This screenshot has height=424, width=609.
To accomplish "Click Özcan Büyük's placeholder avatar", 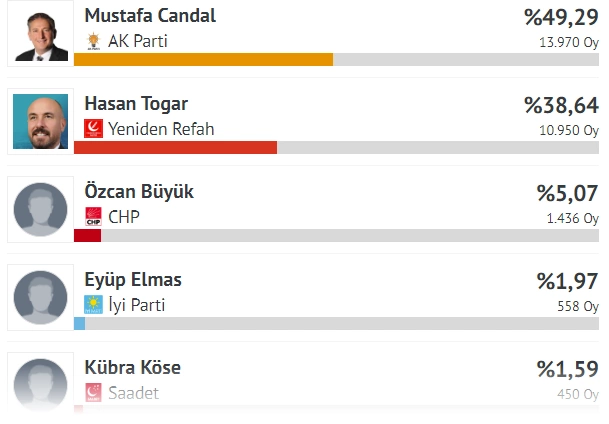I will point(41,209).
